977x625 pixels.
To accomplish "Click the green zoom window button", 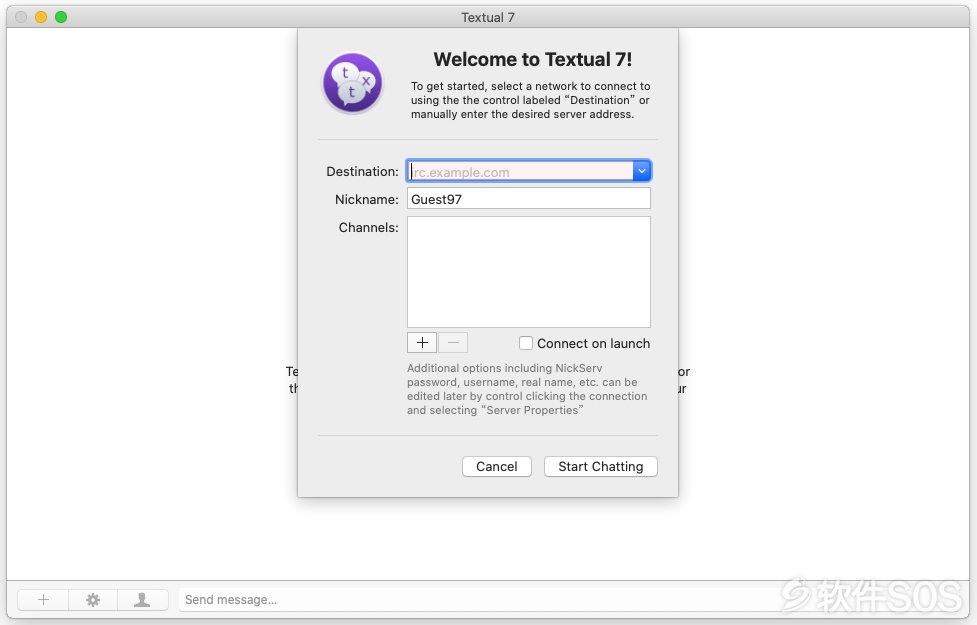I will (61, 17).
